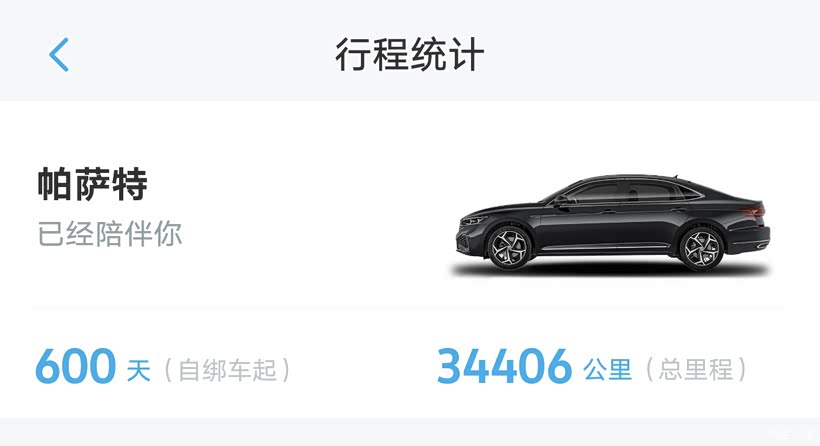Tap the black Passat car image
This screenshot has width=820, height=446.
pyautogui.click(x=612, y=223)
